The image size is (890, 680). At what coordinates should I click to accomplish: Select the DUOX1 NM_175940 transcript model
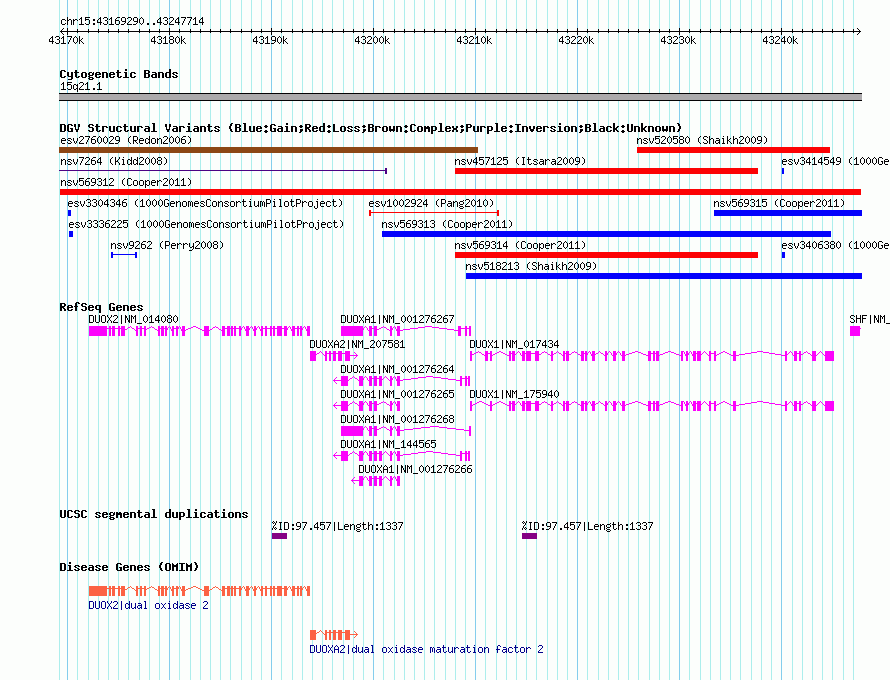[x=652, y=406]
